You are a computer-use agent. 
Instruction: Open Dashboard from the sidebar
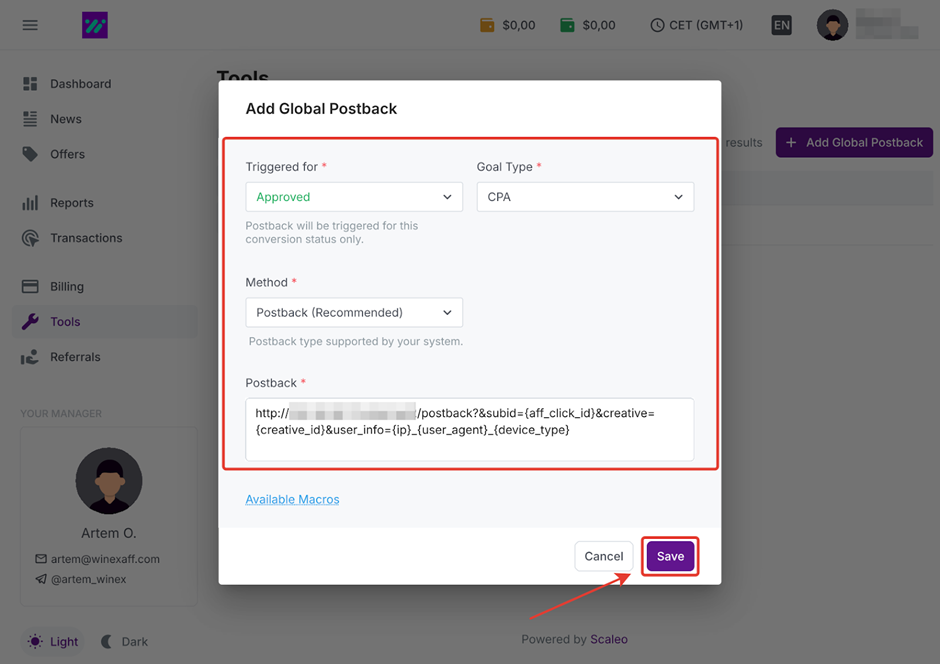(80, 84)
